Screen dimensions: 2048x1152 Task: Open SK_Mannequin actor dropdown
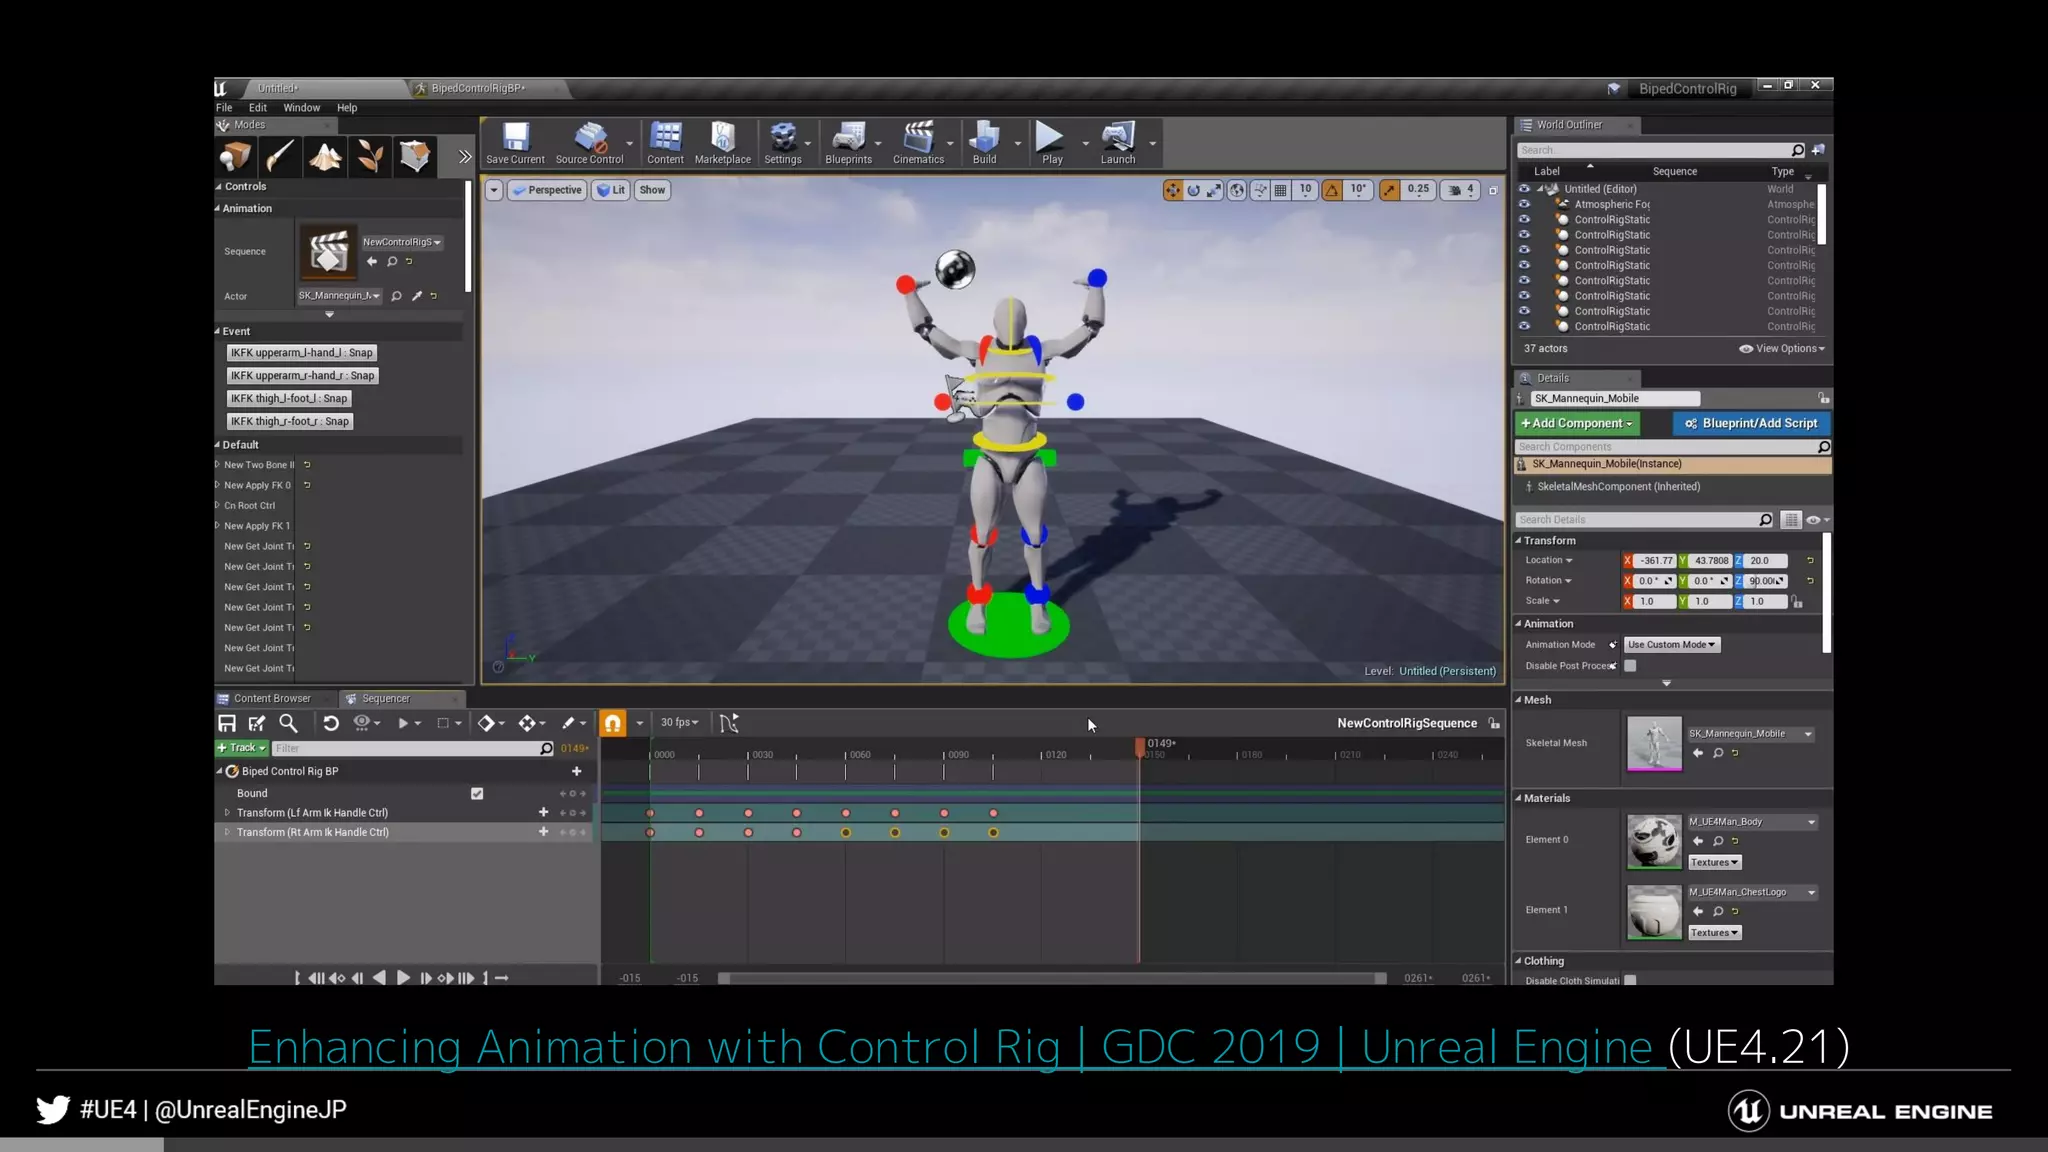(339, 296)
